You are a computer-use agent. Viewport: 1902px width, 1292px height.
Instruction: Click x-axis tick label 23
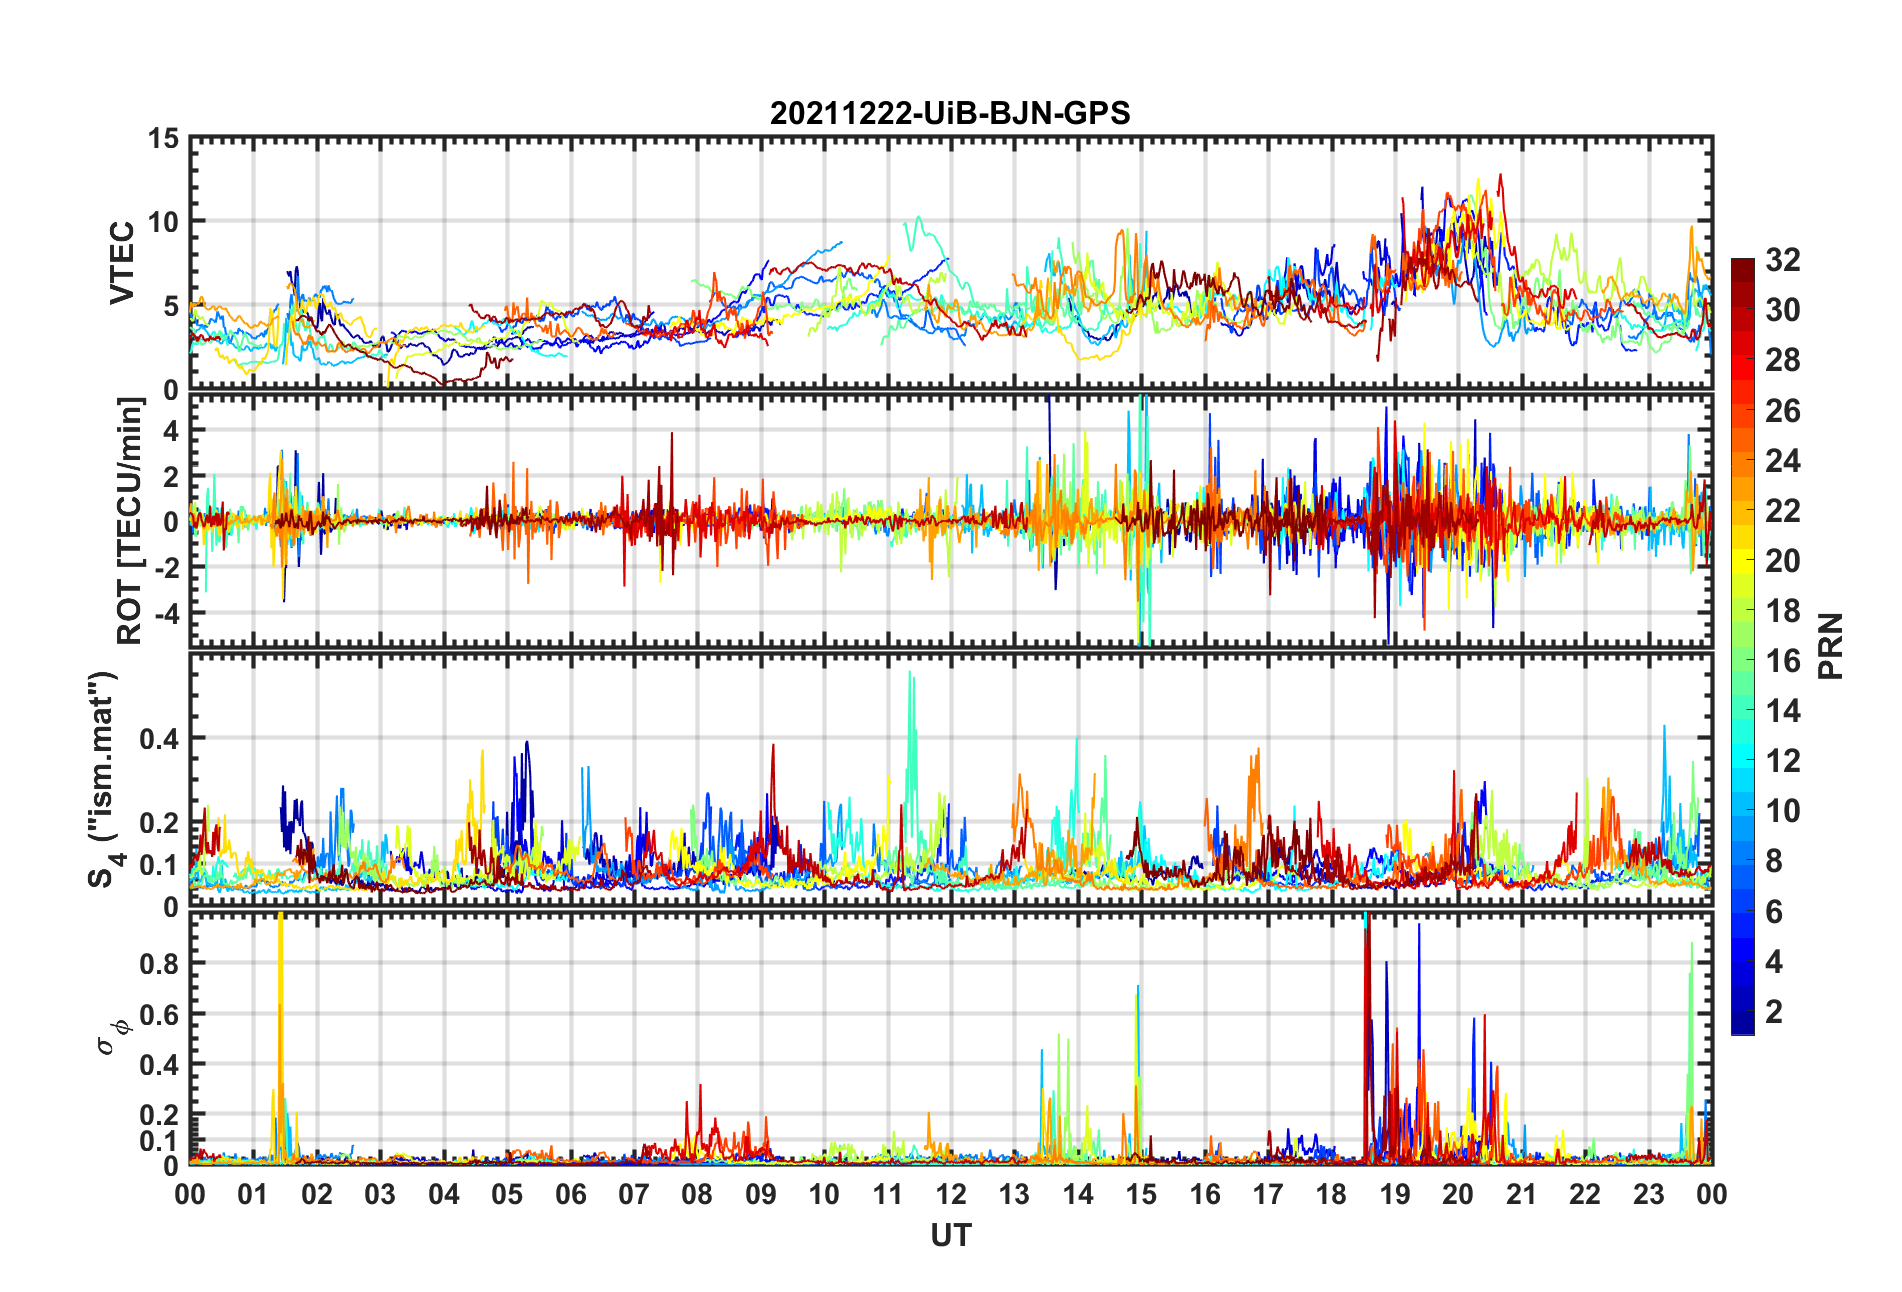click(x=1649, y=1194)
